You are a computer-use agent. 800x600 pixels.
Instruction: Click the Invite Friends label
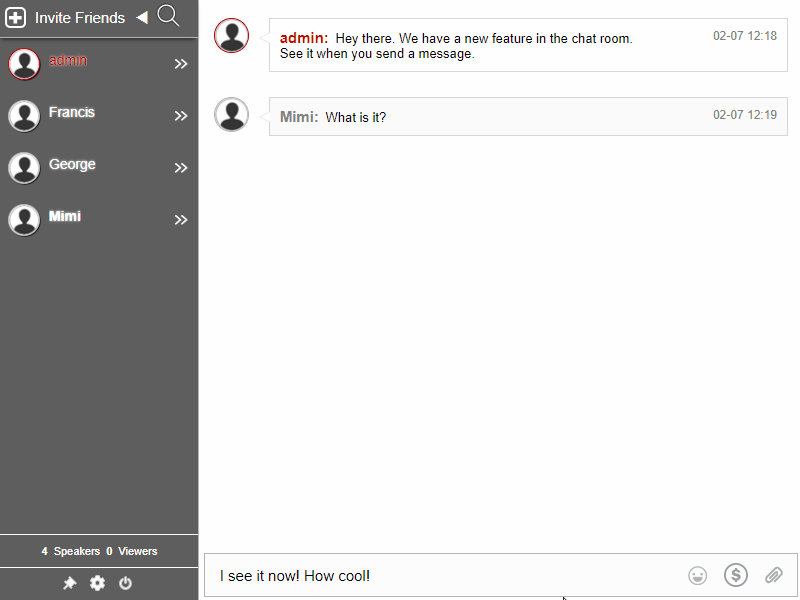79,17
